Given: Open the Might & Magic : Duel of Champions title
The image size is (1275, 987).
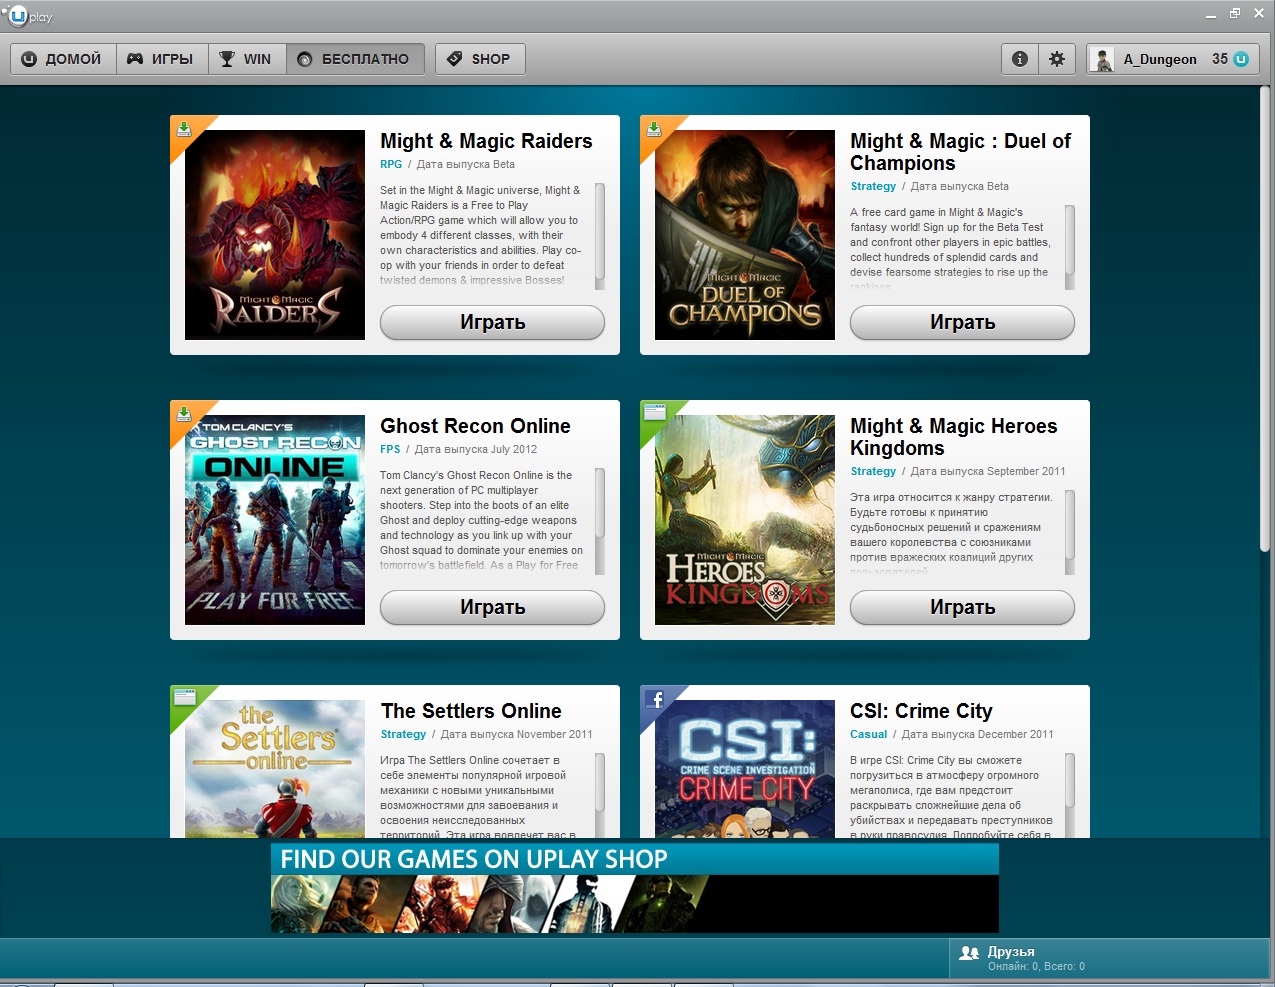Looking at the screenshot, I should (960, 152).
